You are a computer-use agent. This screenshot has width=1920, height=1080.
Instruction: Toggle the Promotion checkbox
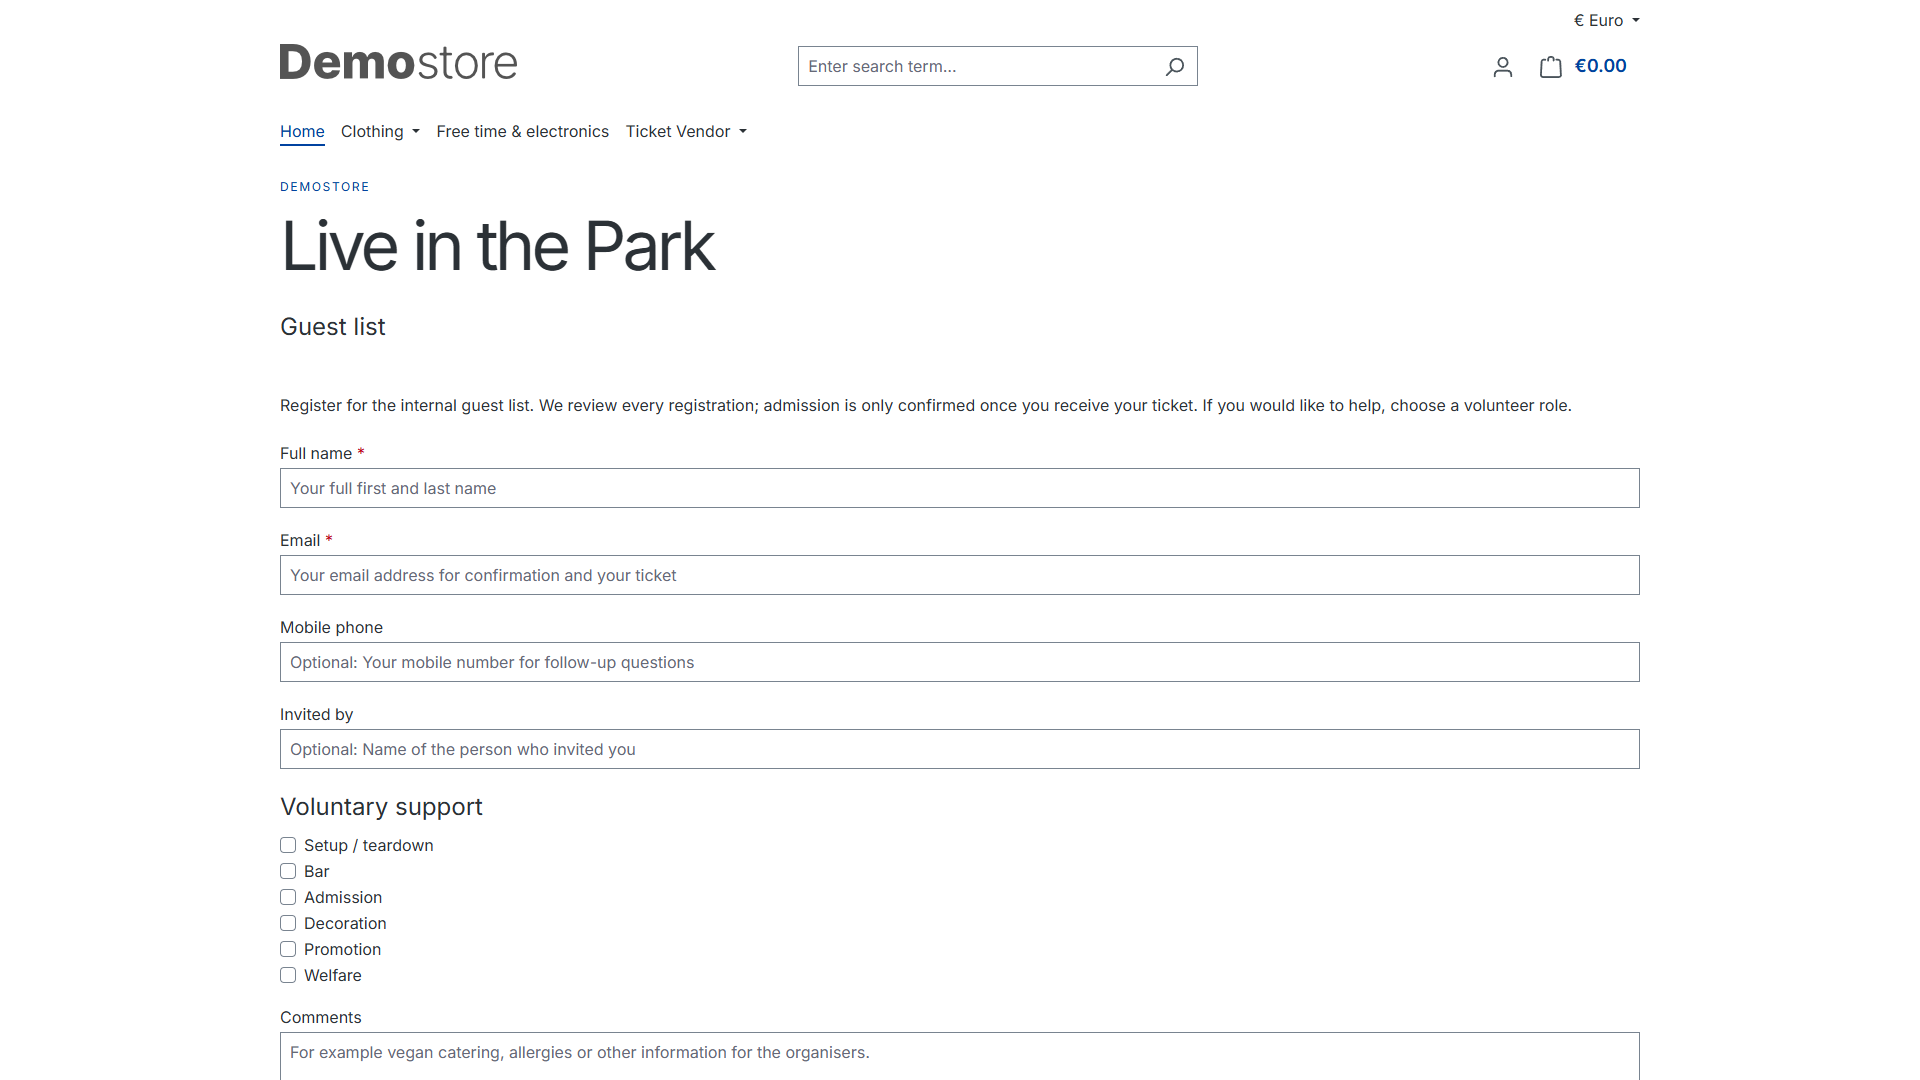click(288, 949)
